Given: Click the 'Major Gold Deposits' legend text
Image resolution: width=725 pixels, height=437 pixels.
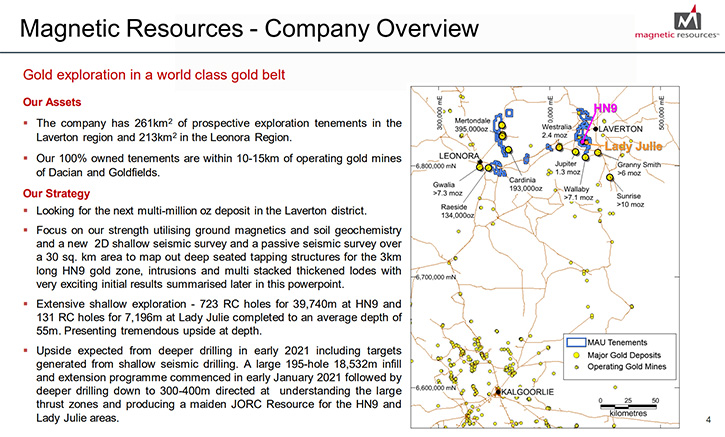Looking at the screenshot, I should click(x=624, y=355).
